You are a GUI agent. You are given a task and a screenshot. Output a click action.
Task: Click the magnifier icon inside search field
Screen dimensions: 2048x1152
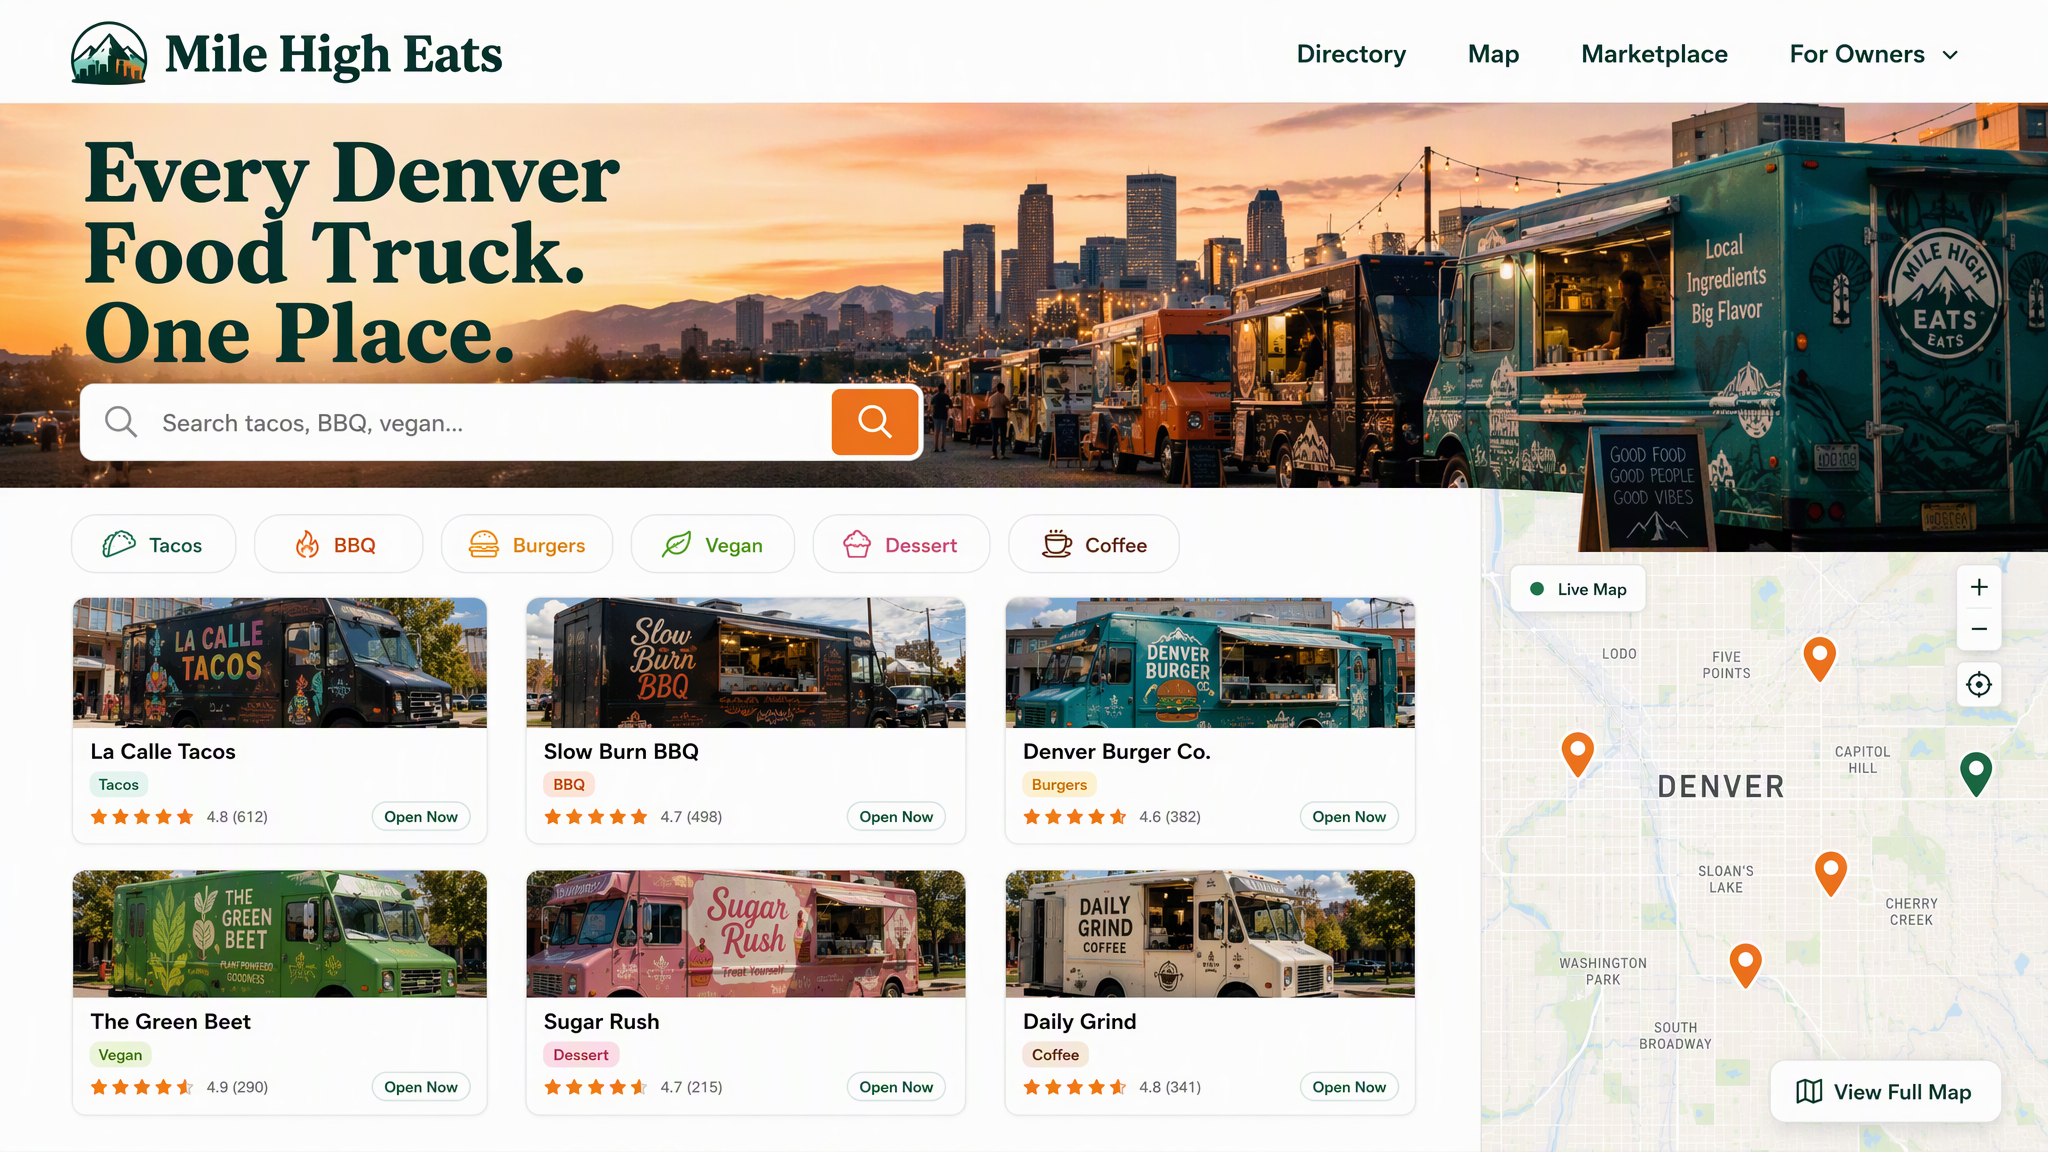click(x=121, y=422)
